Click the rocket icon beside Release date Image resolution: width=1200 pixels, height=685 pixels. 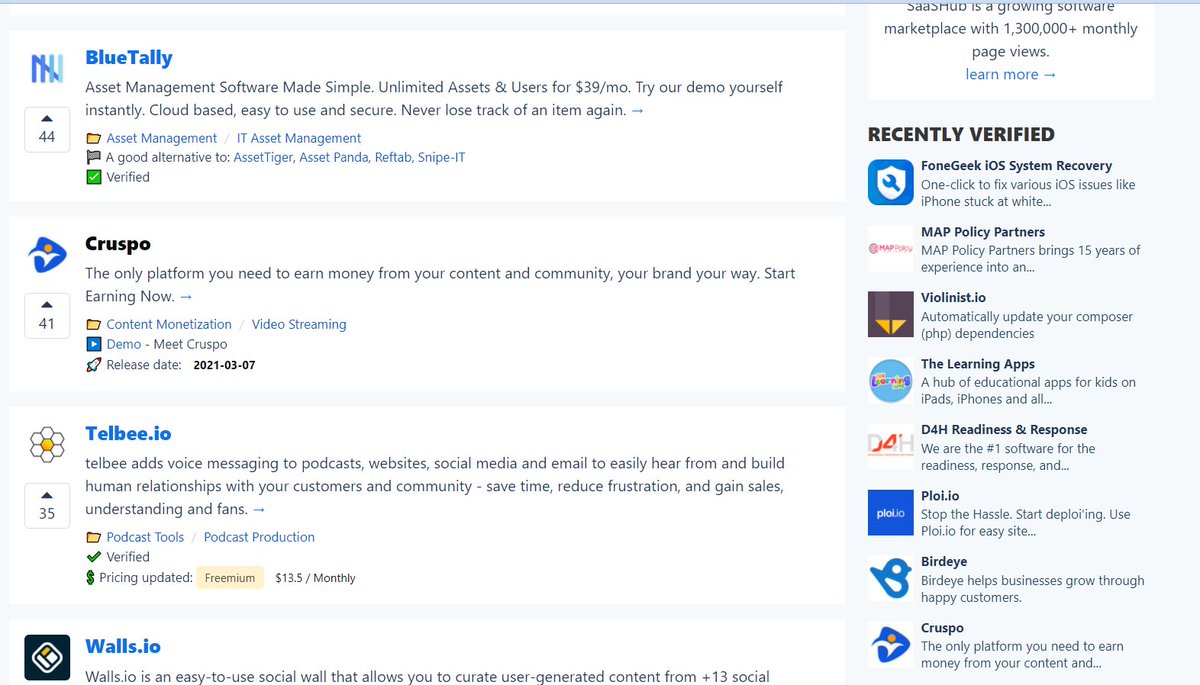[x=93, y=365]
